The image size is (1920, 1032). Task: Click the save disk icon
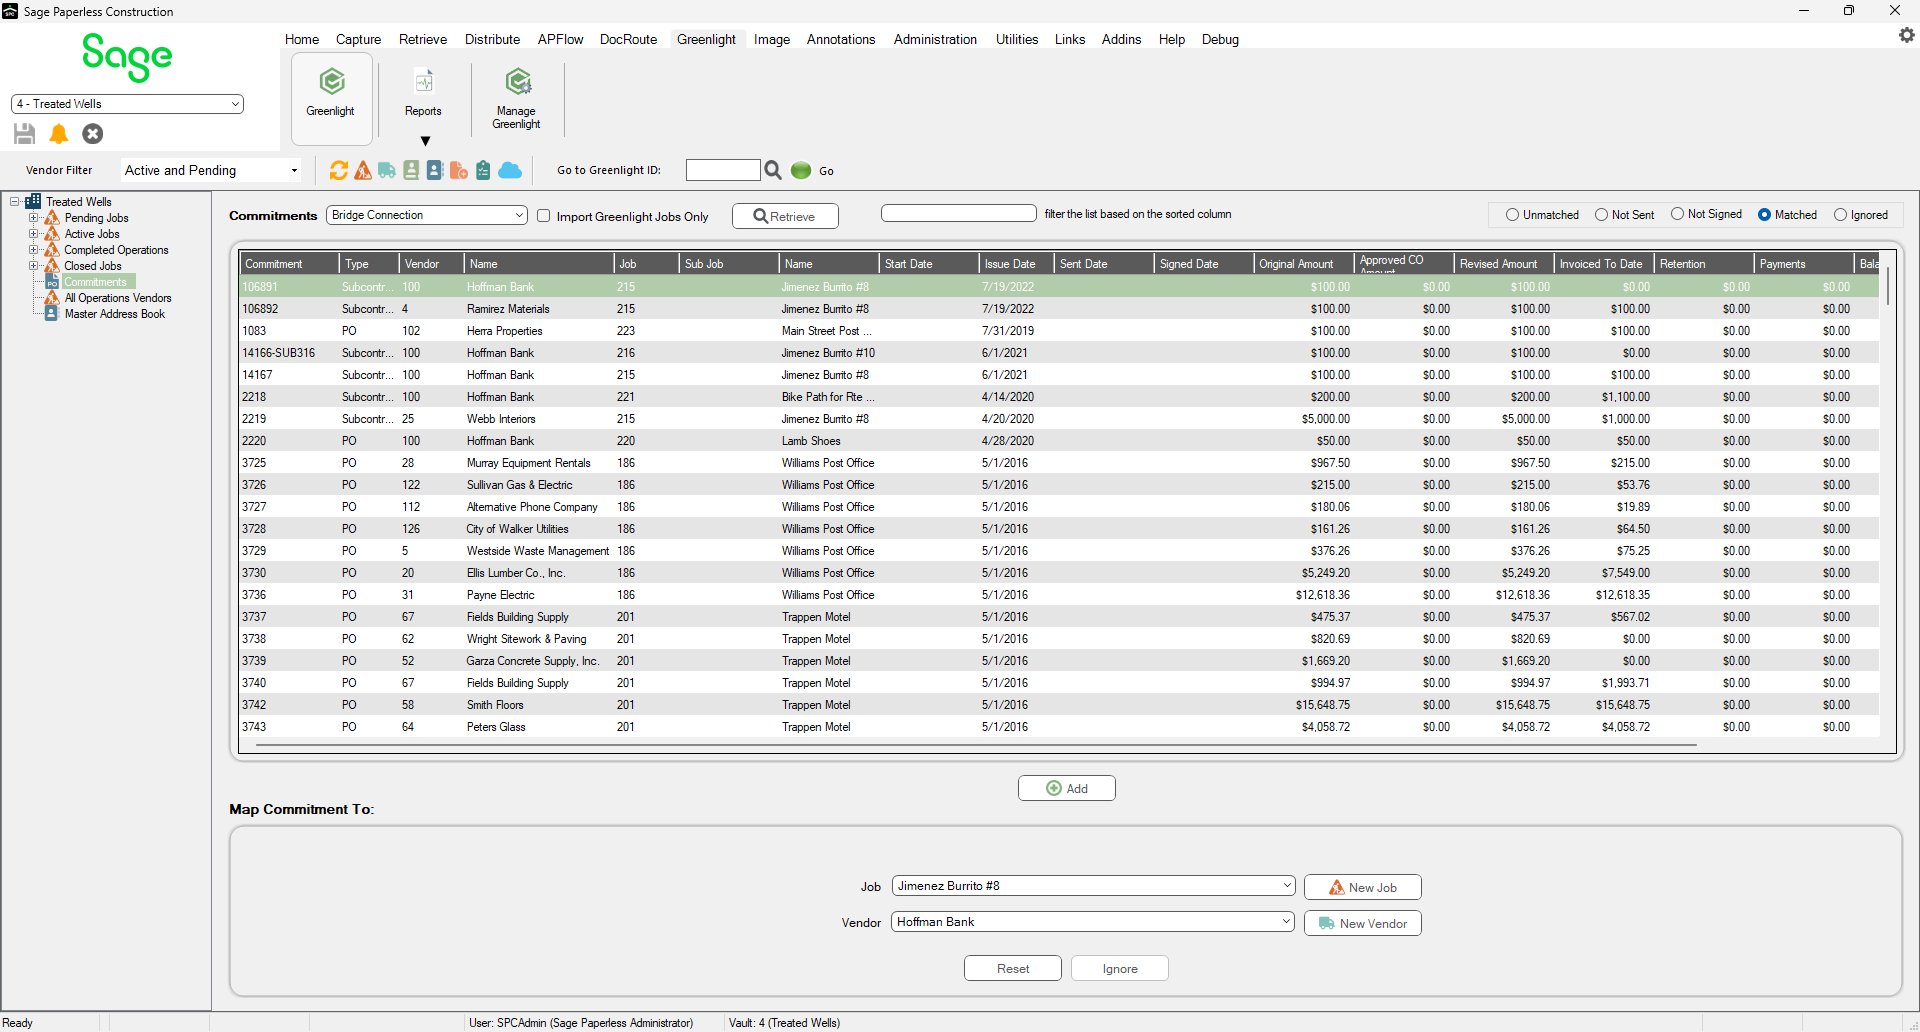point(25,133)
